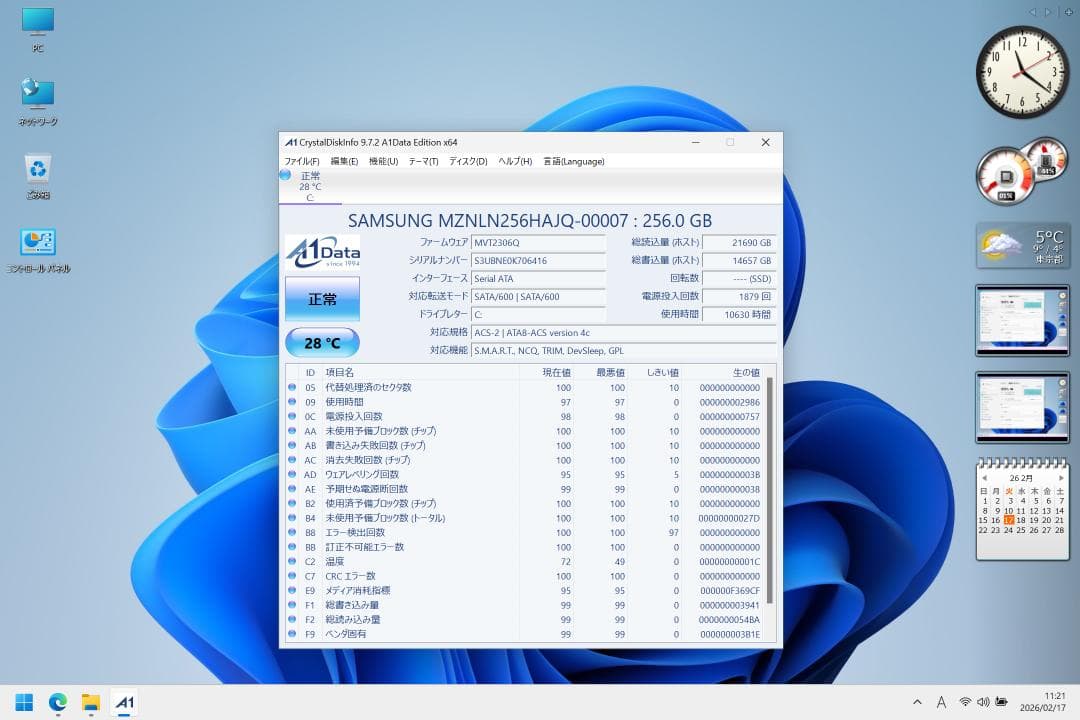Click the add gadget plus icon
The width and height of the screenshot is (1080, 720).
[x=1069, y=12]
